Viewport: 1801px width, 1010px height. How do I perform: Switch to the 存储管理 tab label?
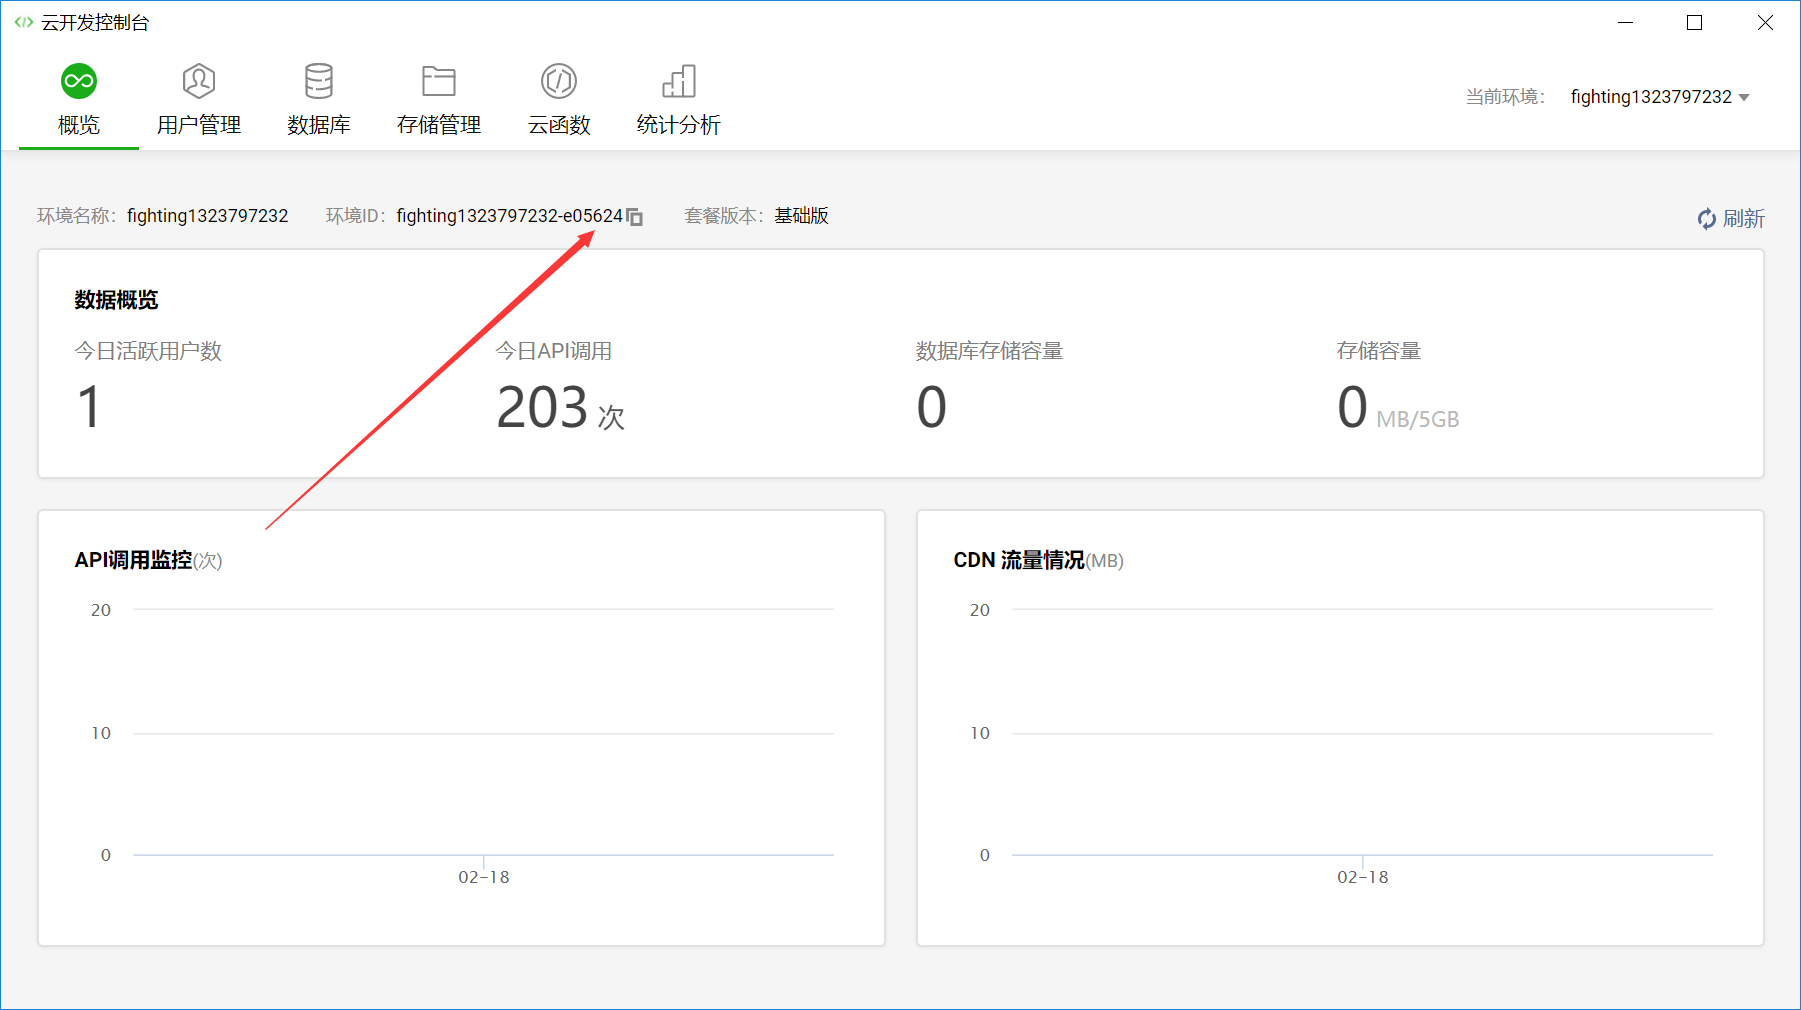pos(439,125)
